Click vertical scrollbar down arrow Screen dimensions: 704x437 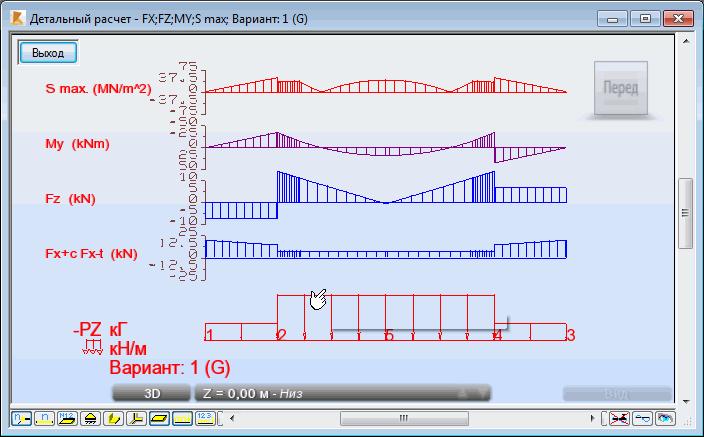click(686, 401)
